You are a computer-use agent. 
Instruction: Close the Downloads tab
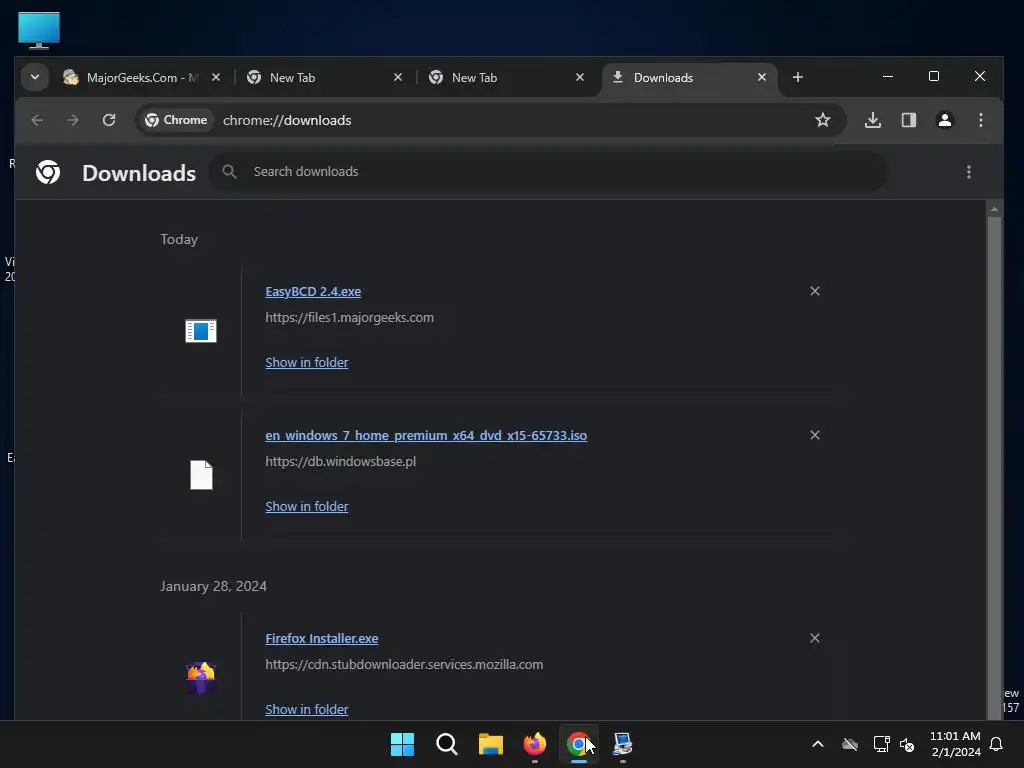(761, 77)
